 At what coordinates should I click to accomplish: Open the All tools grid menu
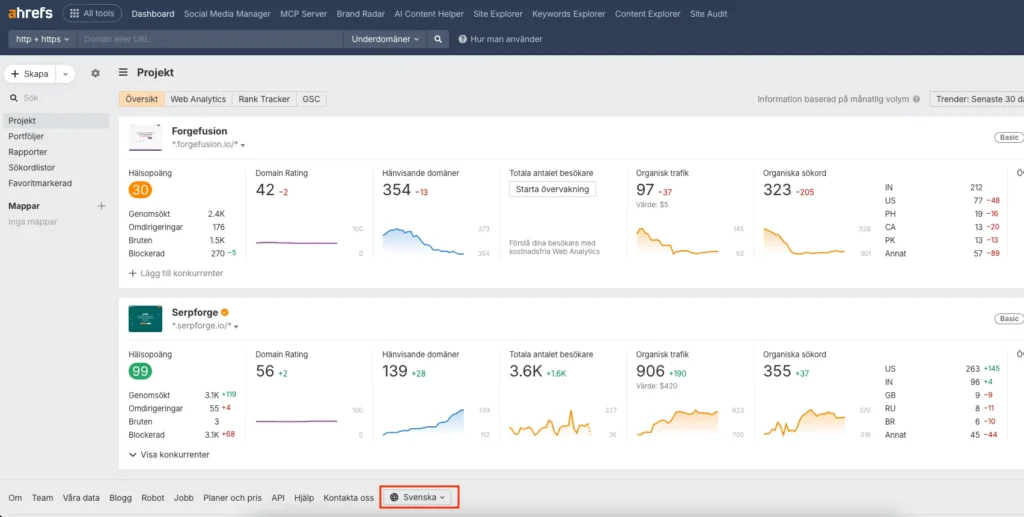[92, 13]
